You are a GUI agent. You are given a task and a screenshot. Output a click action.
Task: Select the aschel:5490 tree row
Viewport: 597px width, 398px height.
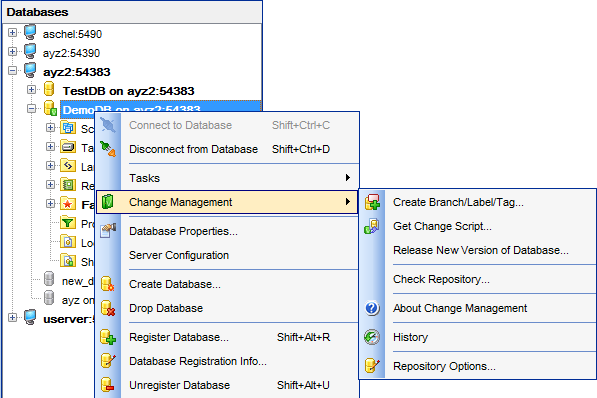click(x=72, y=34)
